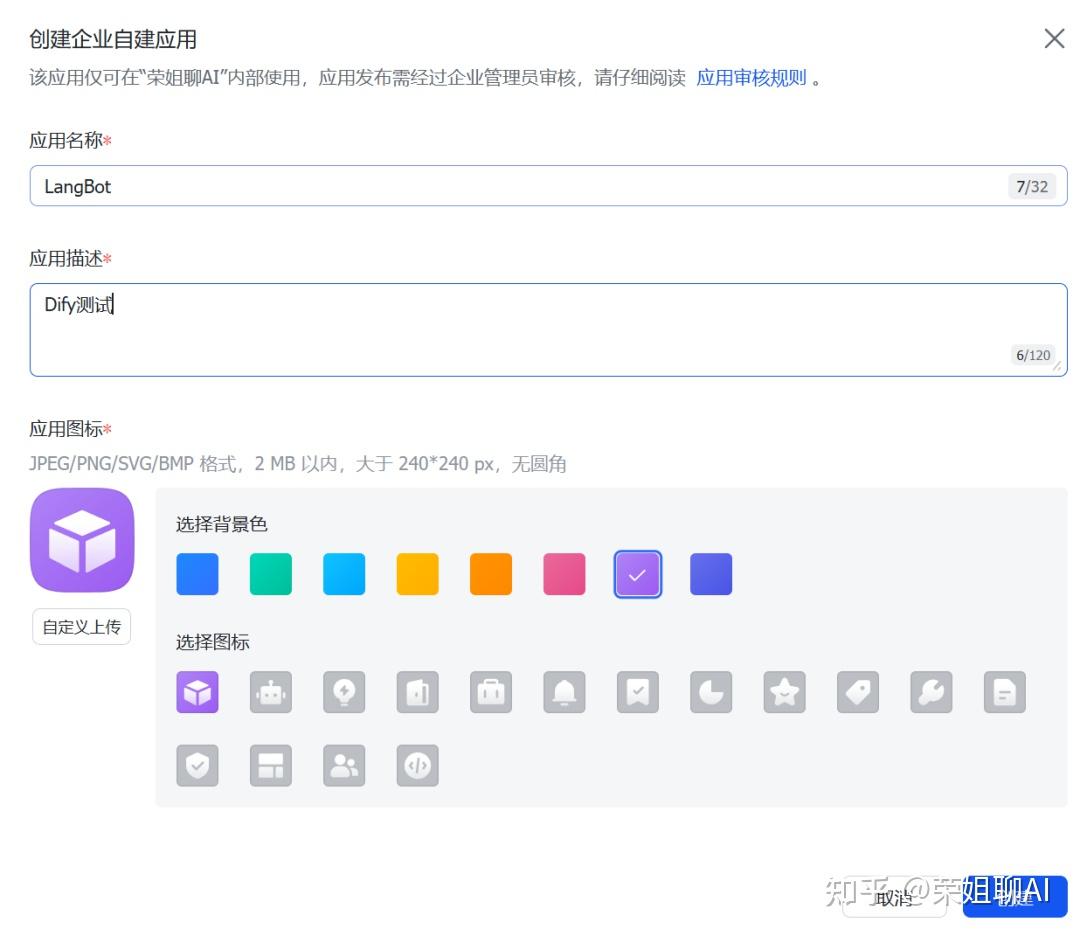This screenshot has width=1080, height=936.
Task: Pick the sky blue background color
Action: pos(344,574)
